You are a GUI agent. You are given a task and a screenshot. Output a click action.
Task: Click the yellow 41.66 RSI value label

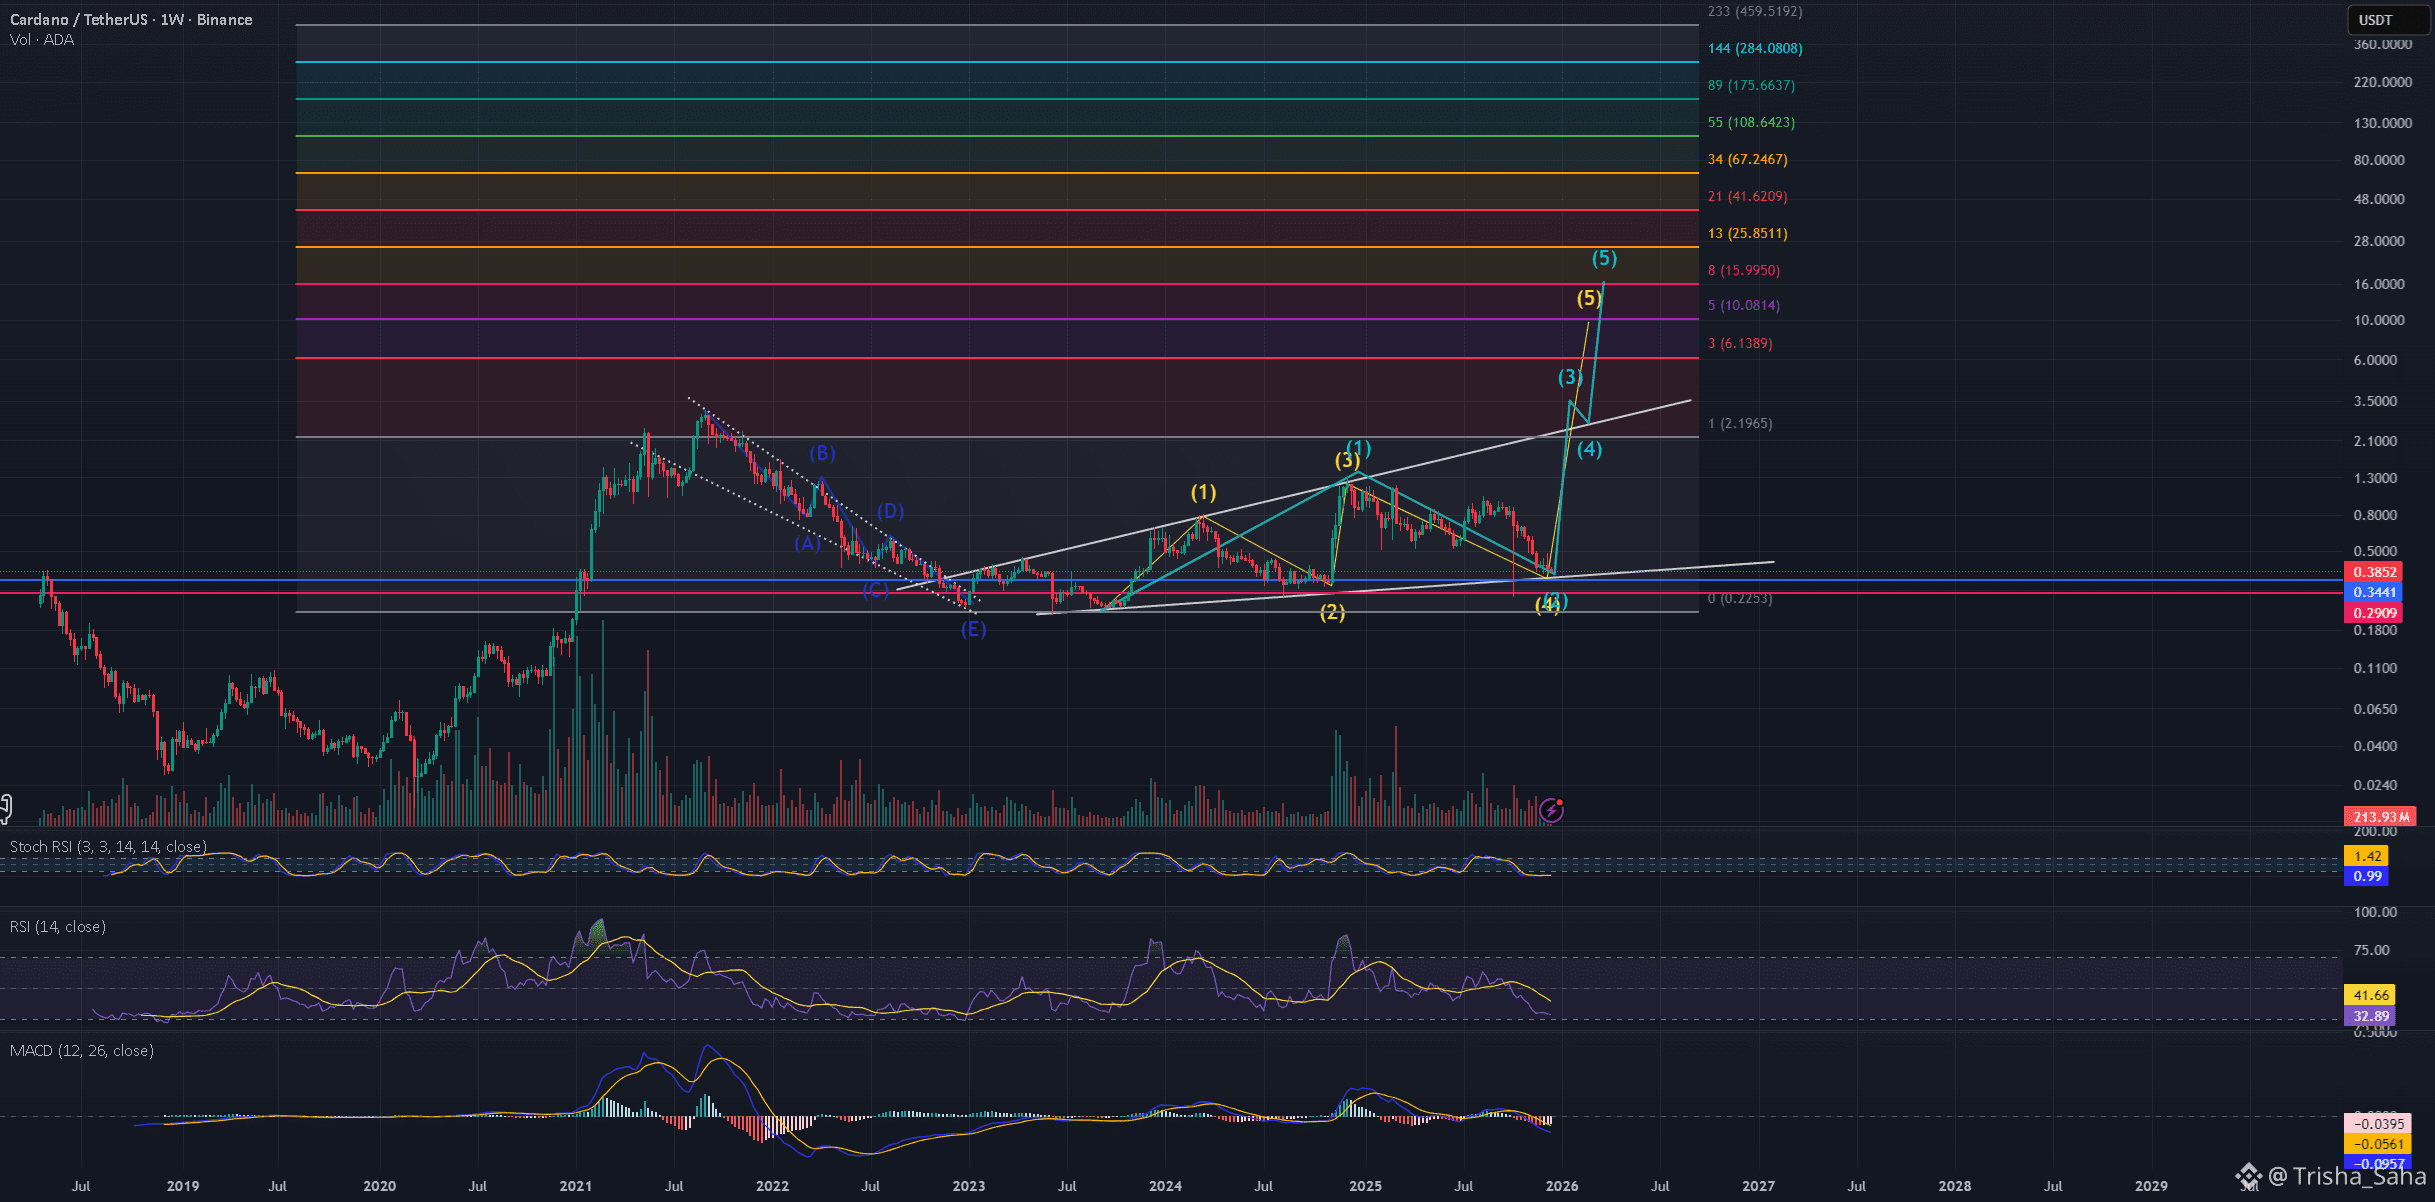[2371, 995]
